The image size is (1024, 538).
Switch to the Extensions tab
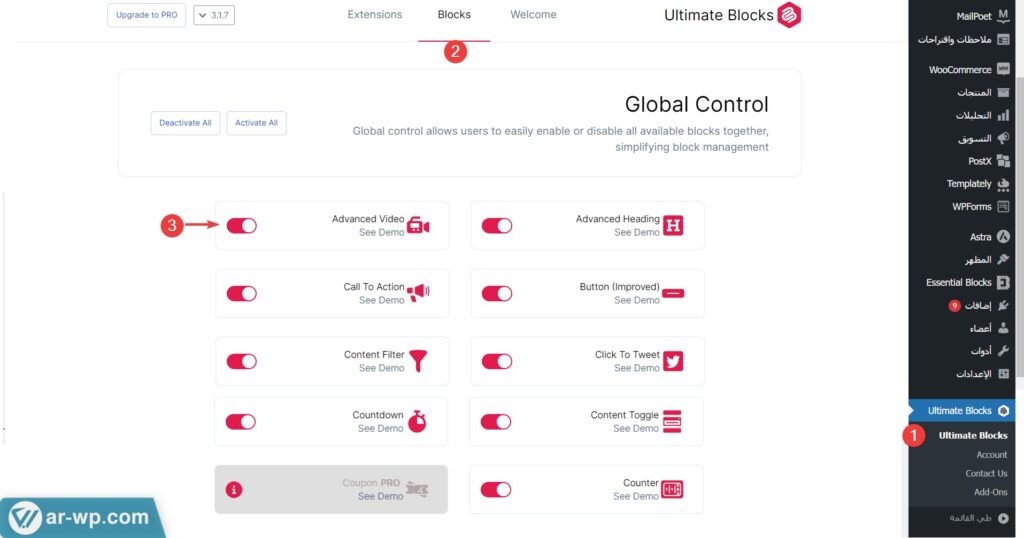click(375, 15)
